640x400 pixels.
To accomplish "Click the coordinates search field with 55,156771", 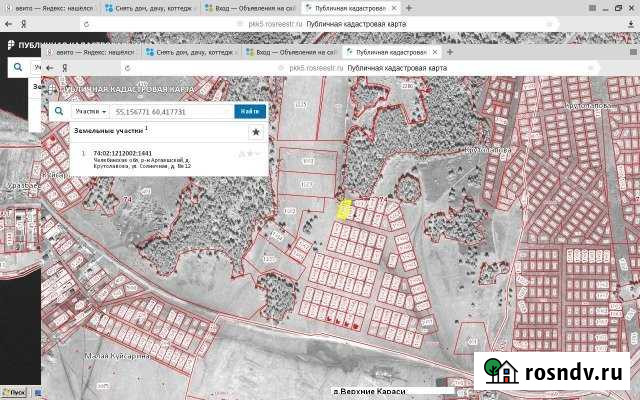I will [172, 112].
